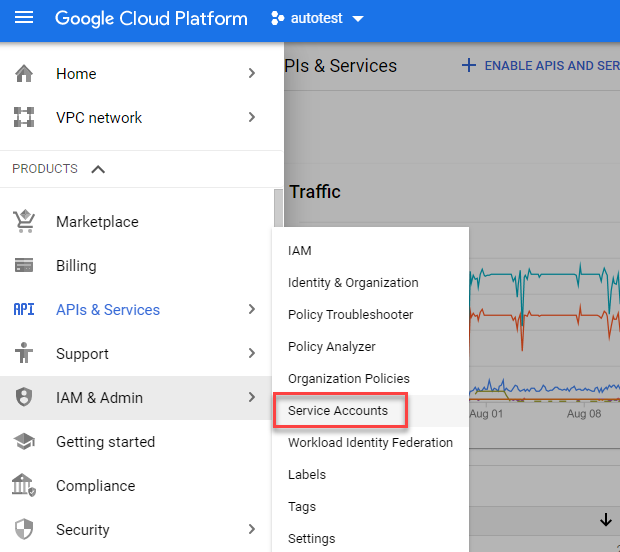Screen dimensions: 620x552
Task: Click the Google Cloud Platform logo text
Action: (151, 19)
